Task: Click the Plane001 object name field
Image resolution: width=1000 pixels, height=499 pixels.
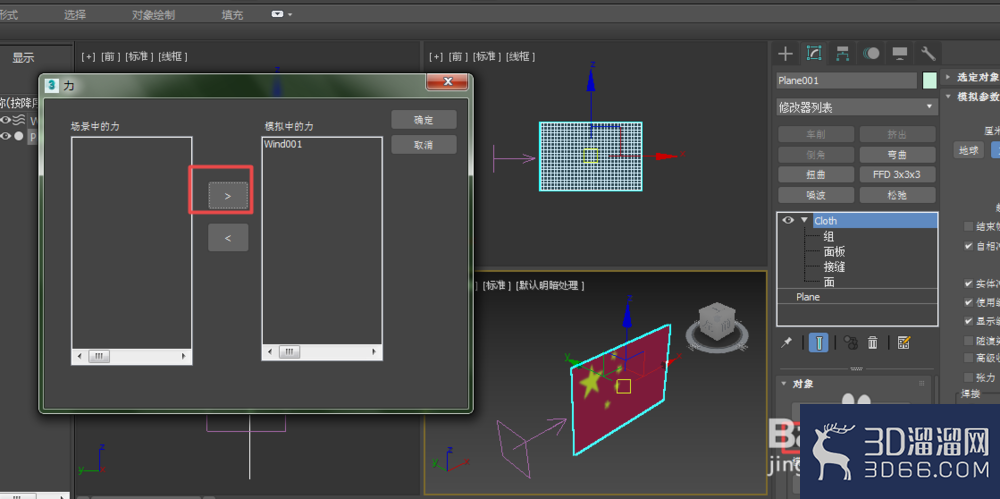Action: 846,80
